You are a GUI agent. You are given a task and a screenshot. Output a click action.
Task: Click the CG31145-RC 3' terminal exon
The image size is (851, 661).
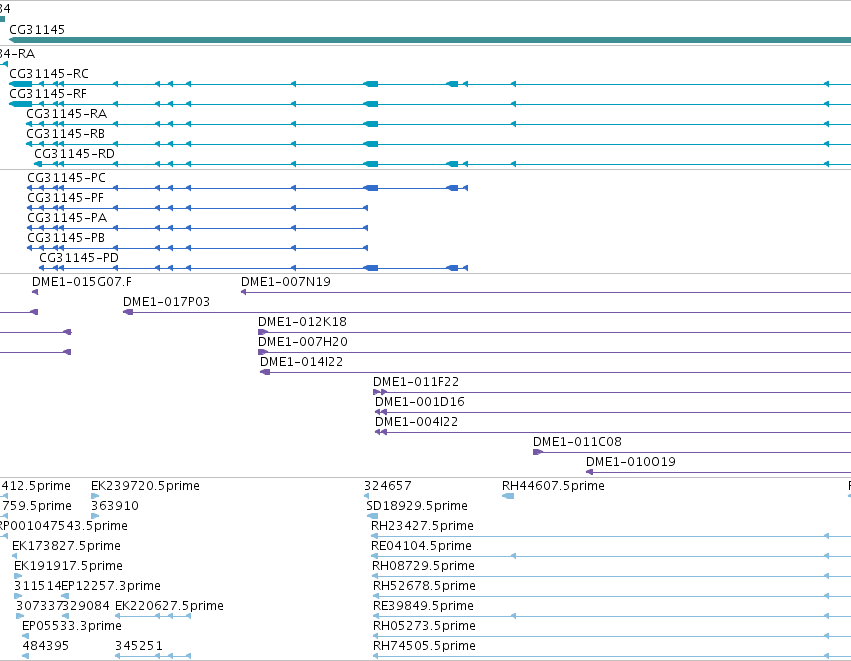point(21,84)
